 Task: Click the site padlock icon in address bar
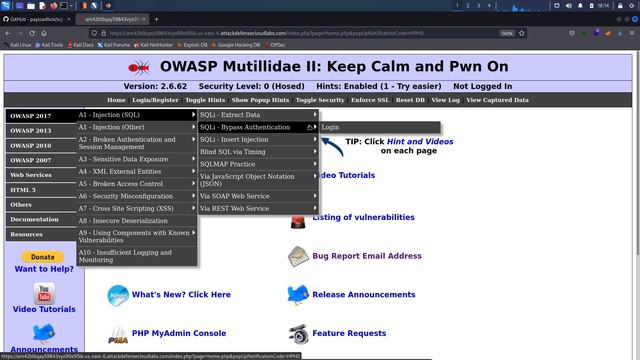tap(103, 33)
